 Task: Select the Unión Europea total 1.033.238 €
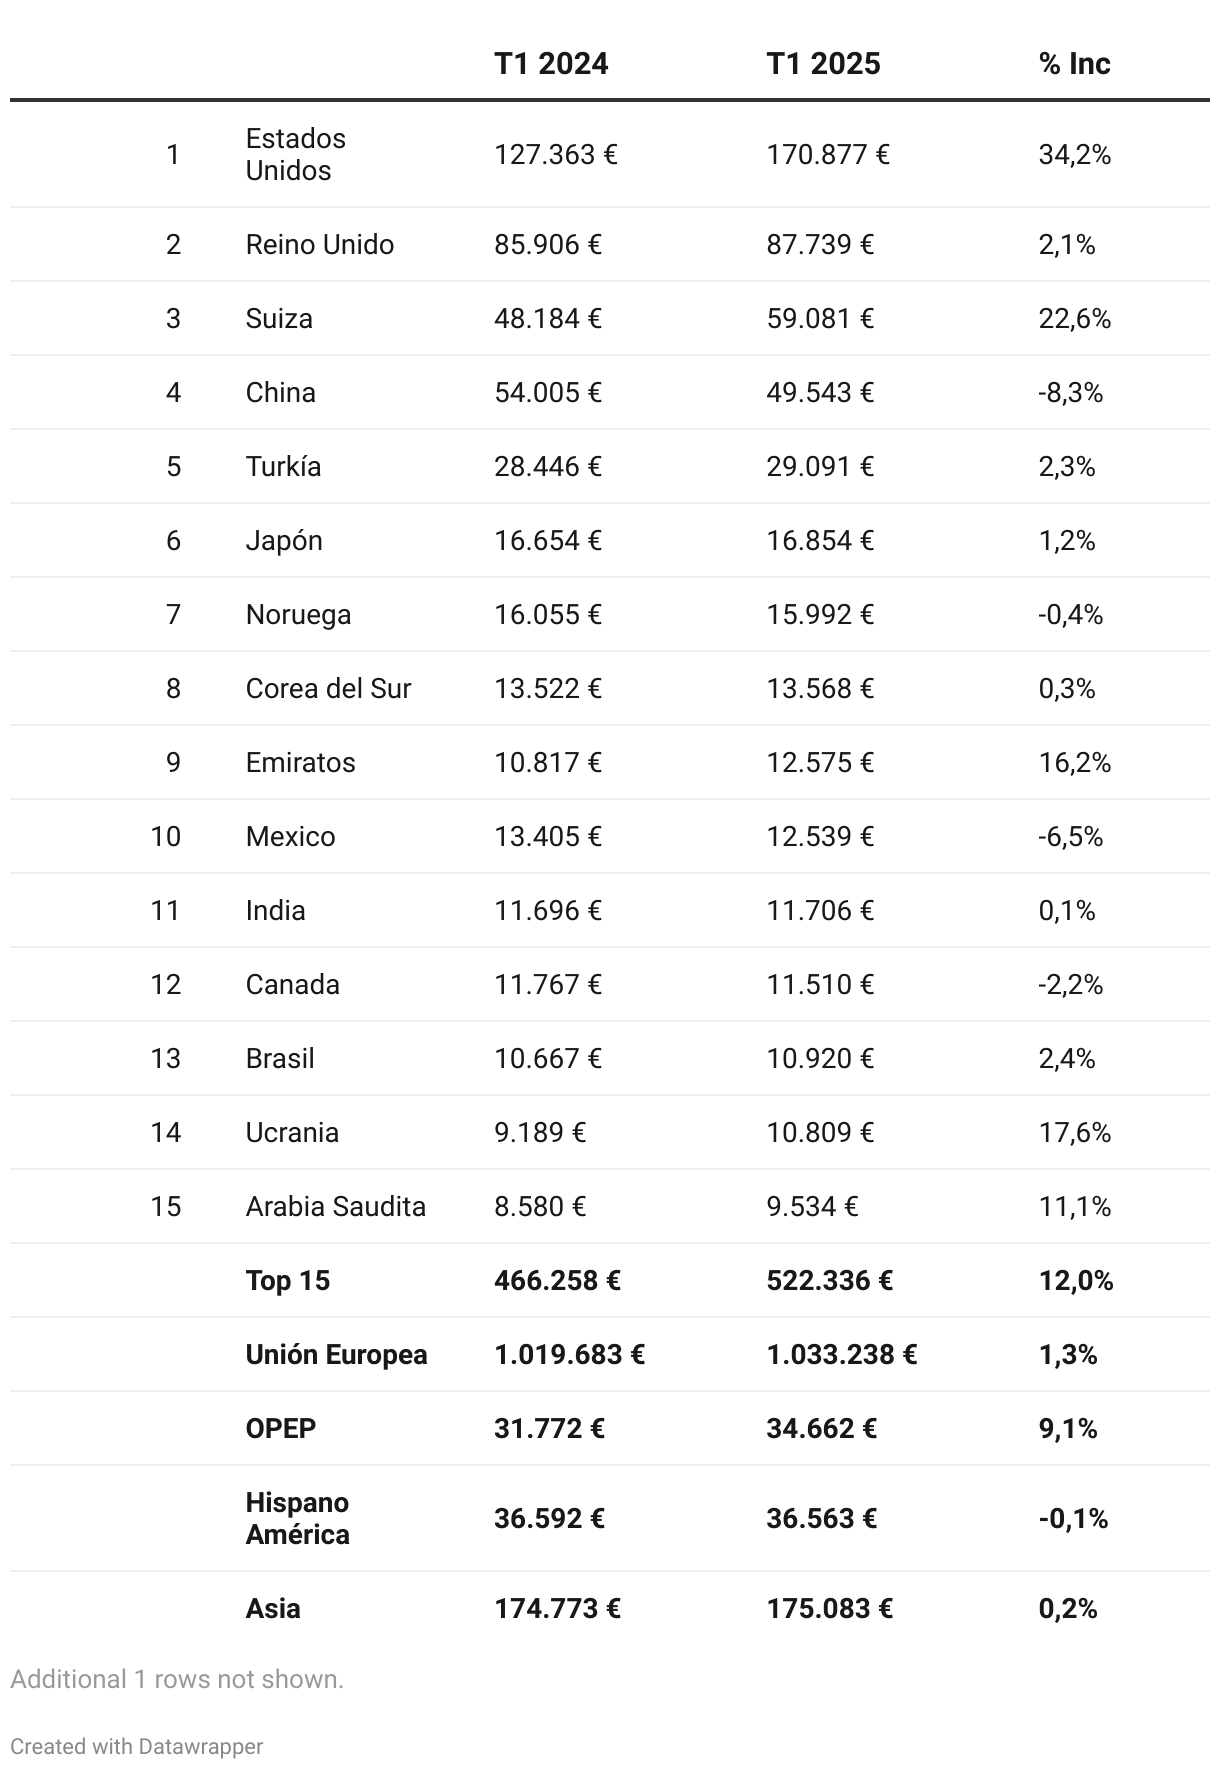click(x=841, y=1355)
